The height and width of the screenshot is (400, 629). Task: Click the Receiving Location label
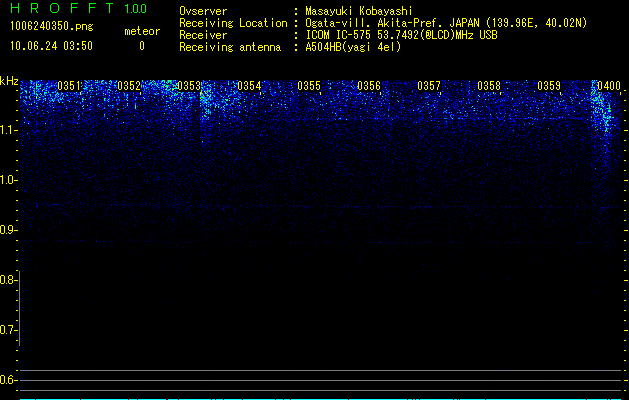coord(233,23)
